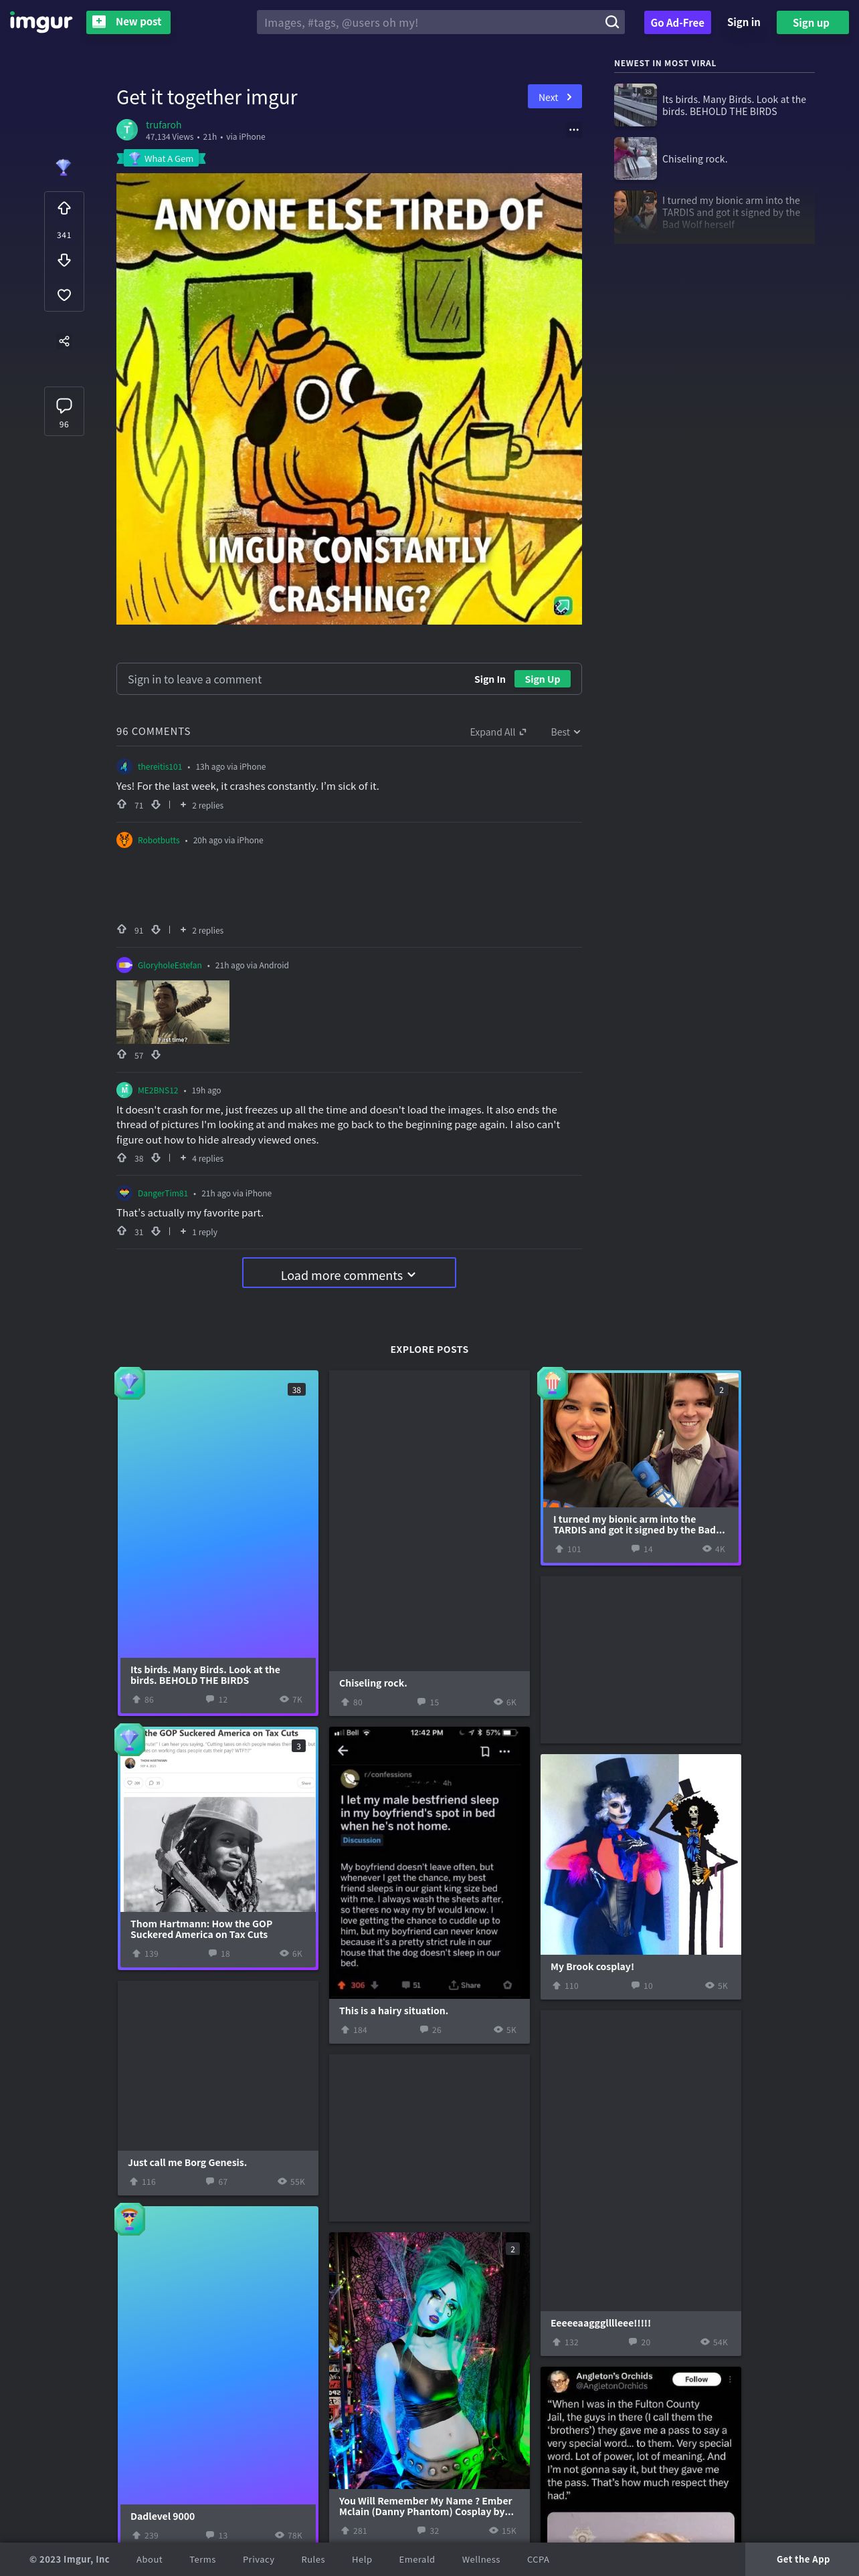Open the trufaroh username link
Viewport: 859px width, 2576px height.
163,125
